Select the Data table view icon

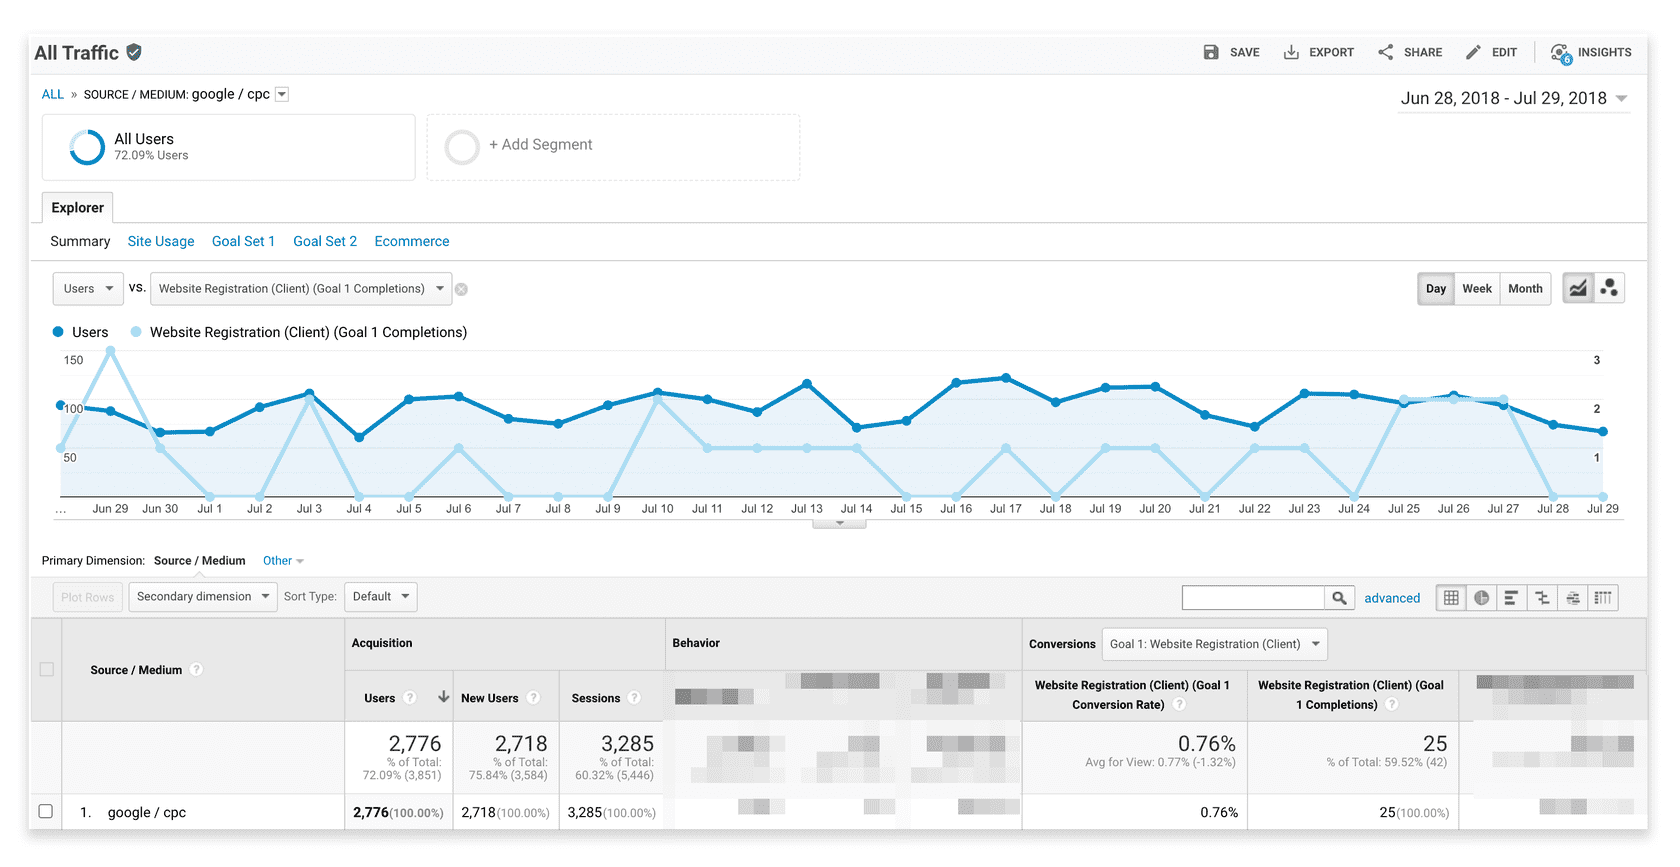point(1451,598)
